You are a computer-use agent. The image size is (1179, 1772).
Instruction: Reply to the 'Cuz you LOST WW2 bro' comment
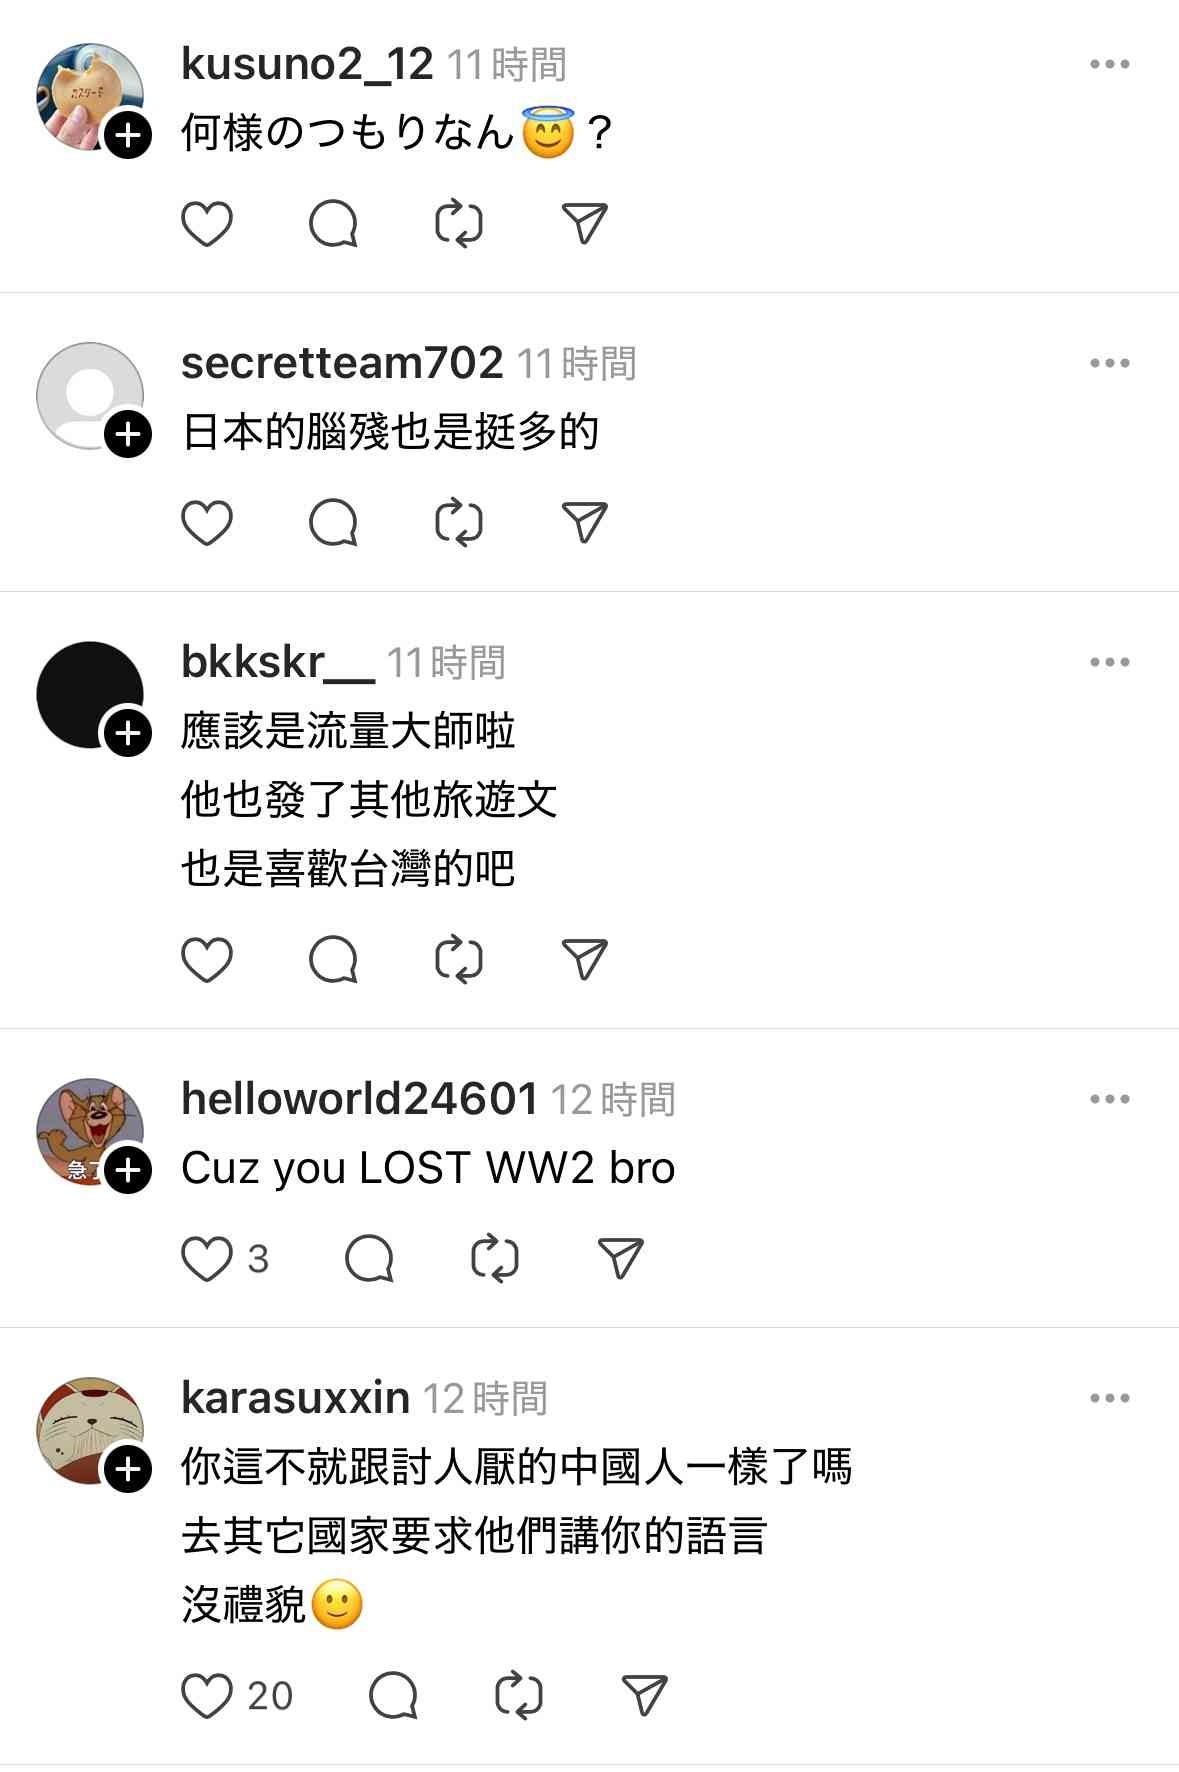click(369, 1258)
